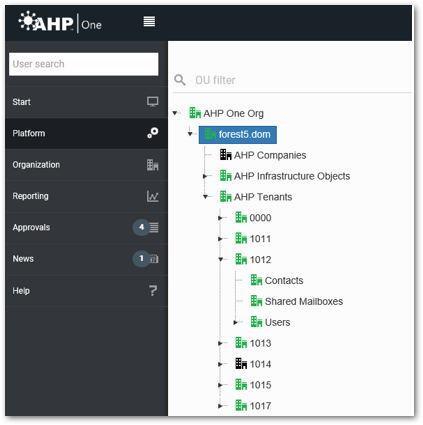Collapse the AHP One Org node

[175, 113]
